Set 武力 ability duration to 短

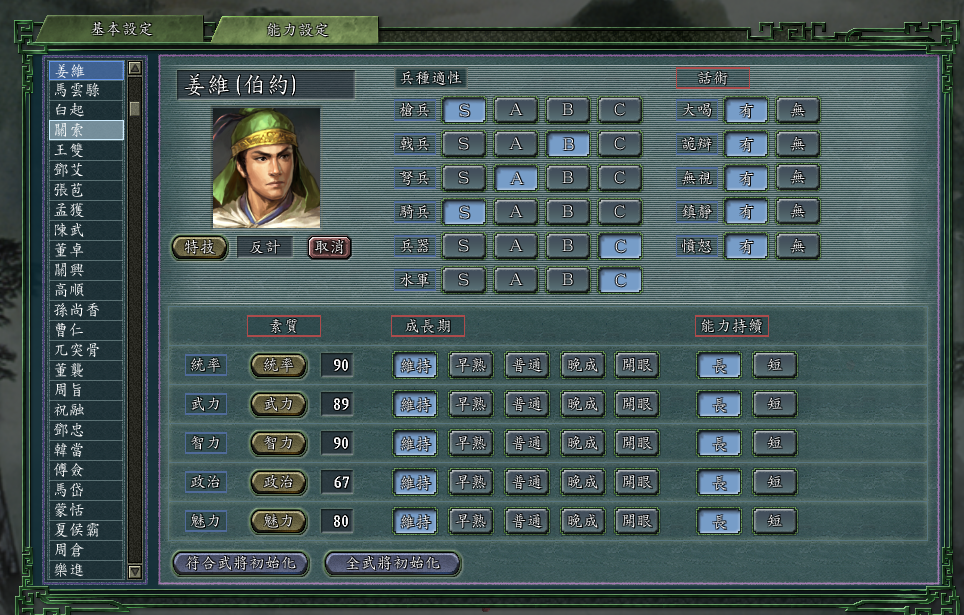pyautogui.click(x=775, y=404)
